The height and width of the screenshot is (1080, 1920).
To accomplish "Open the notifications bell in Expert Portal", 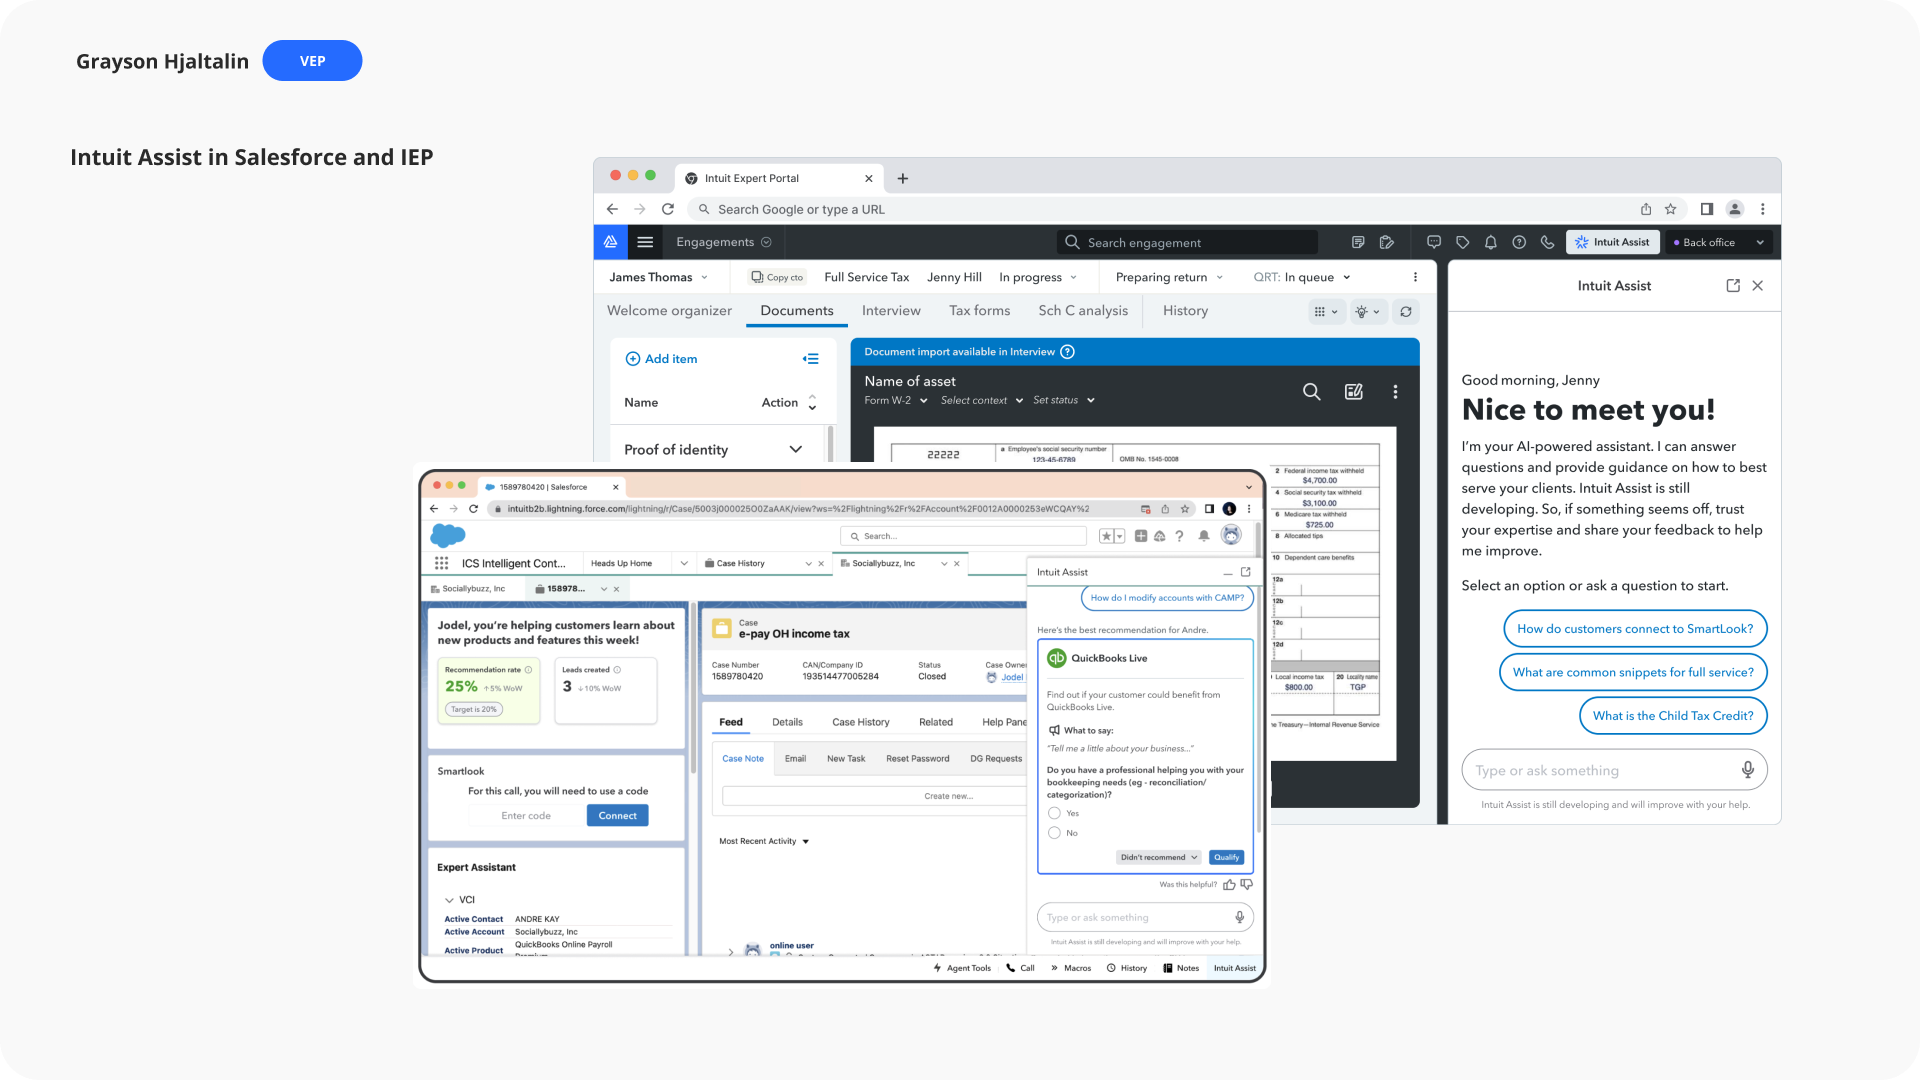I will pos(1490,242).
